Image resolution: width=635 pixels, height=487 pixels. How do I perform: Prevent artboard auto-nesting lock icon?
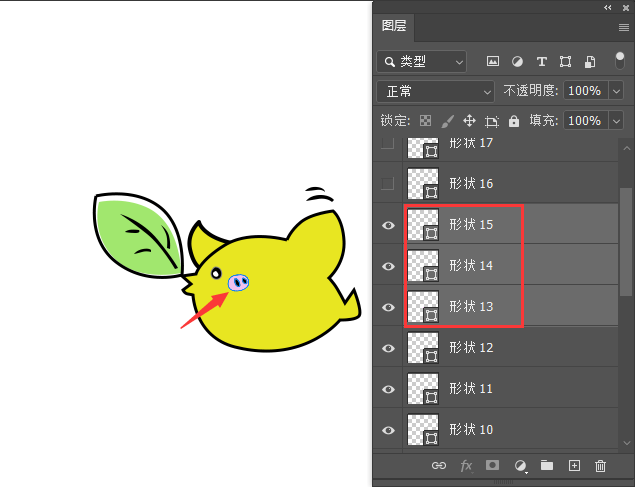tap(492, 121)
